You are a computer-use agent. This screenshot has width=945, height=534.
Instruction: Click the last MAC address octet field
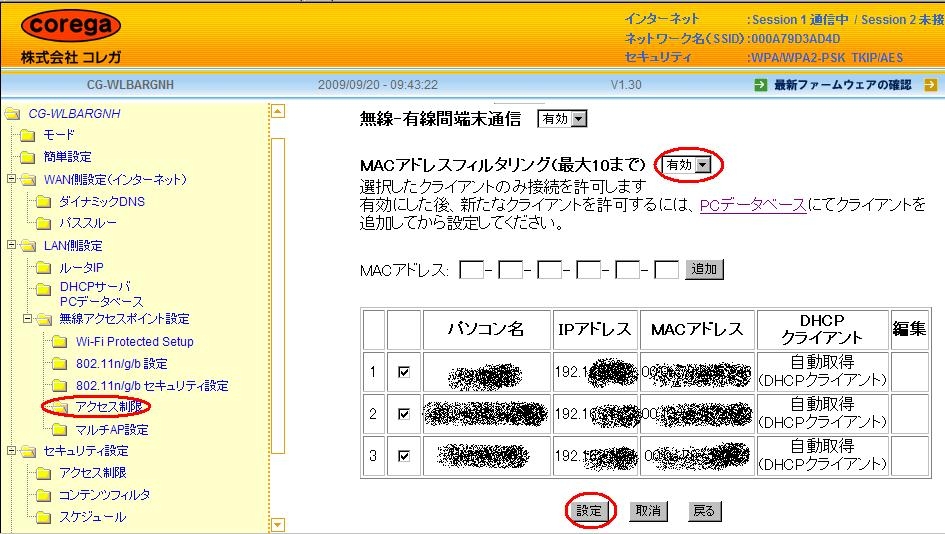(666, 269)
